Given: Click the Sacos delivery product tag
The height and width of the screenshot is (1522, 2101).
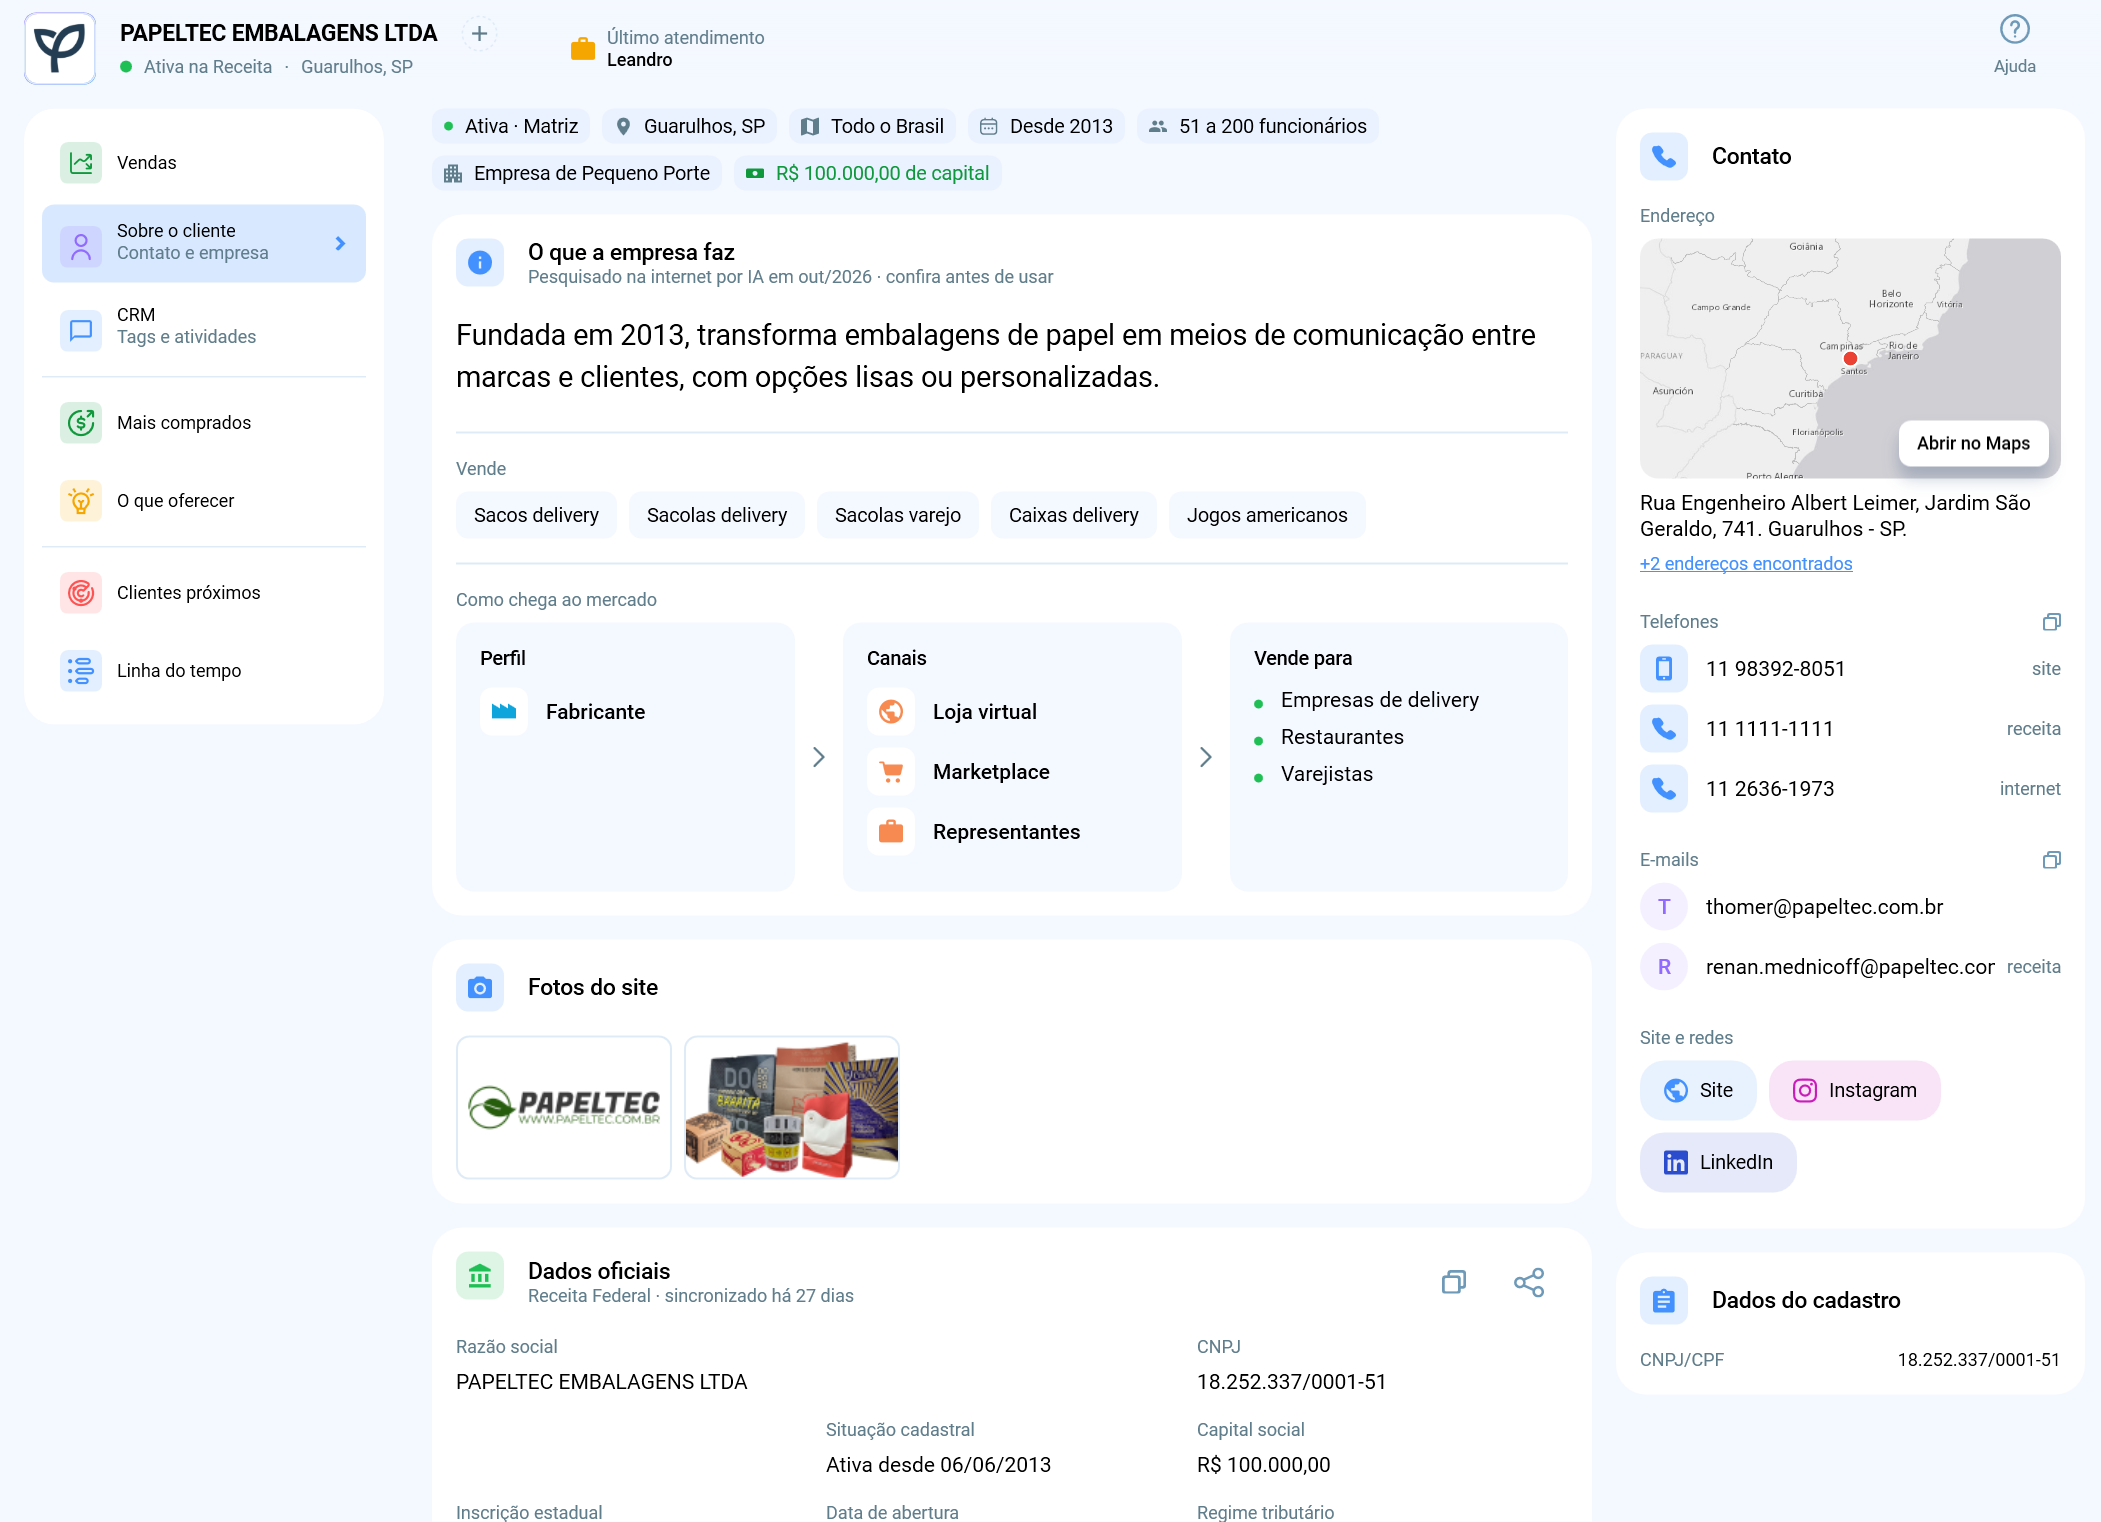Looking at the screenshot, I should [x=536, y=516].
